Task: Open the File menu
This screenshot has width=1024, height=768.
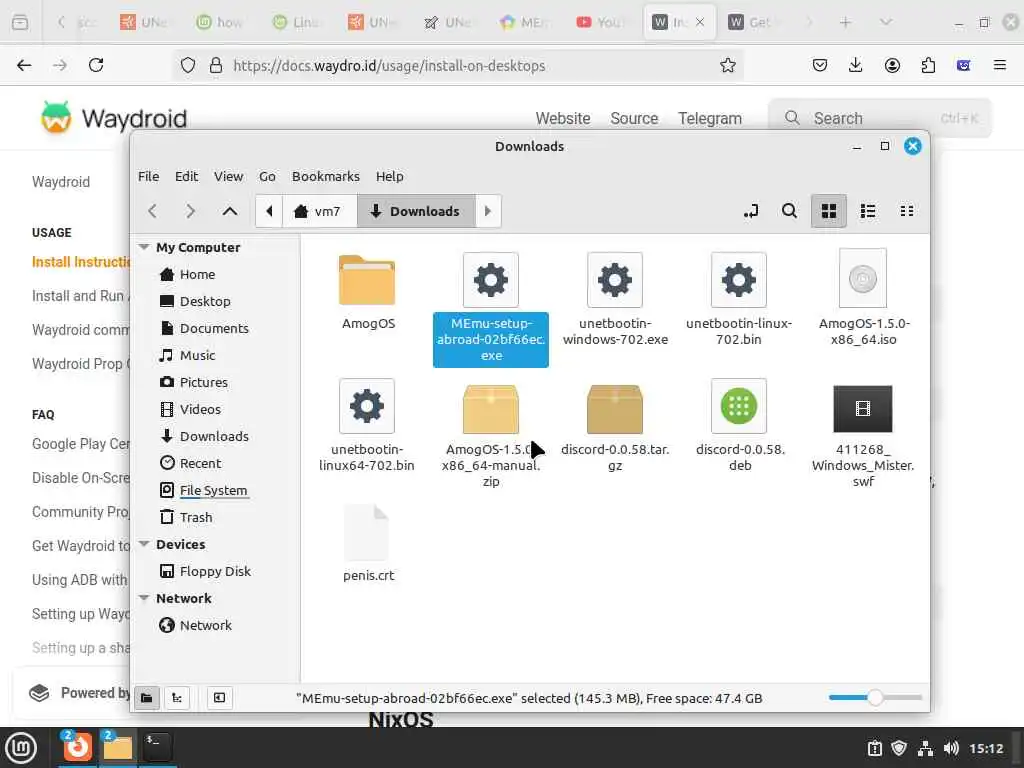Action: click(148, 176)
